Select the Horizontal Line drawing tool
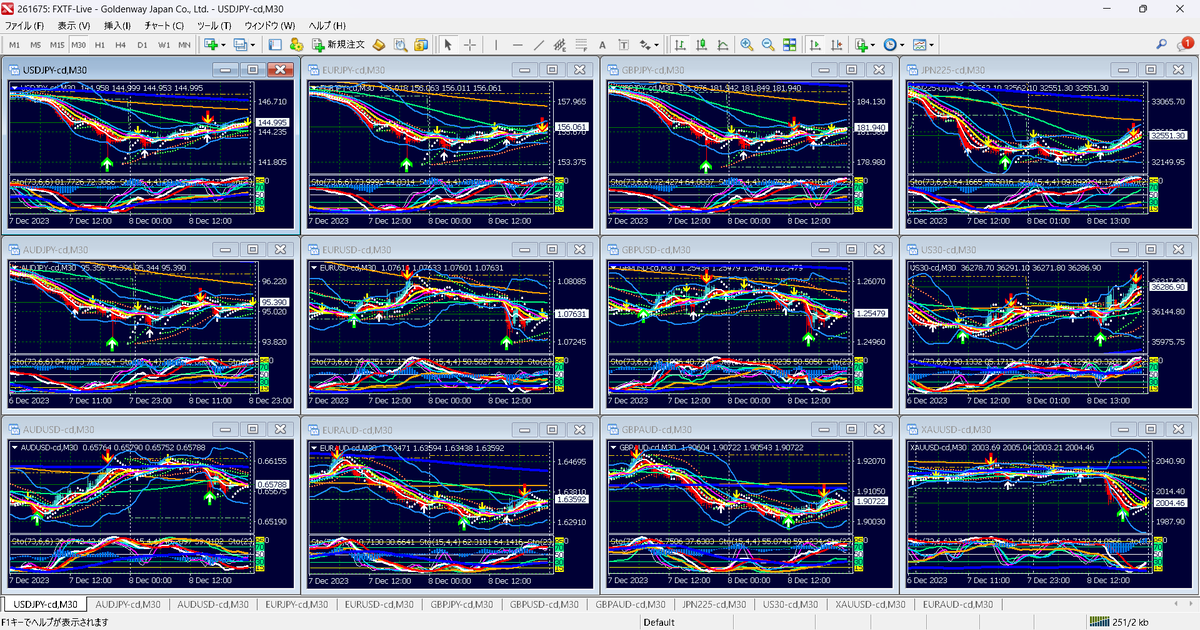Image resolution: width=1200 pixels, height=630 pixels. point(517,44)
